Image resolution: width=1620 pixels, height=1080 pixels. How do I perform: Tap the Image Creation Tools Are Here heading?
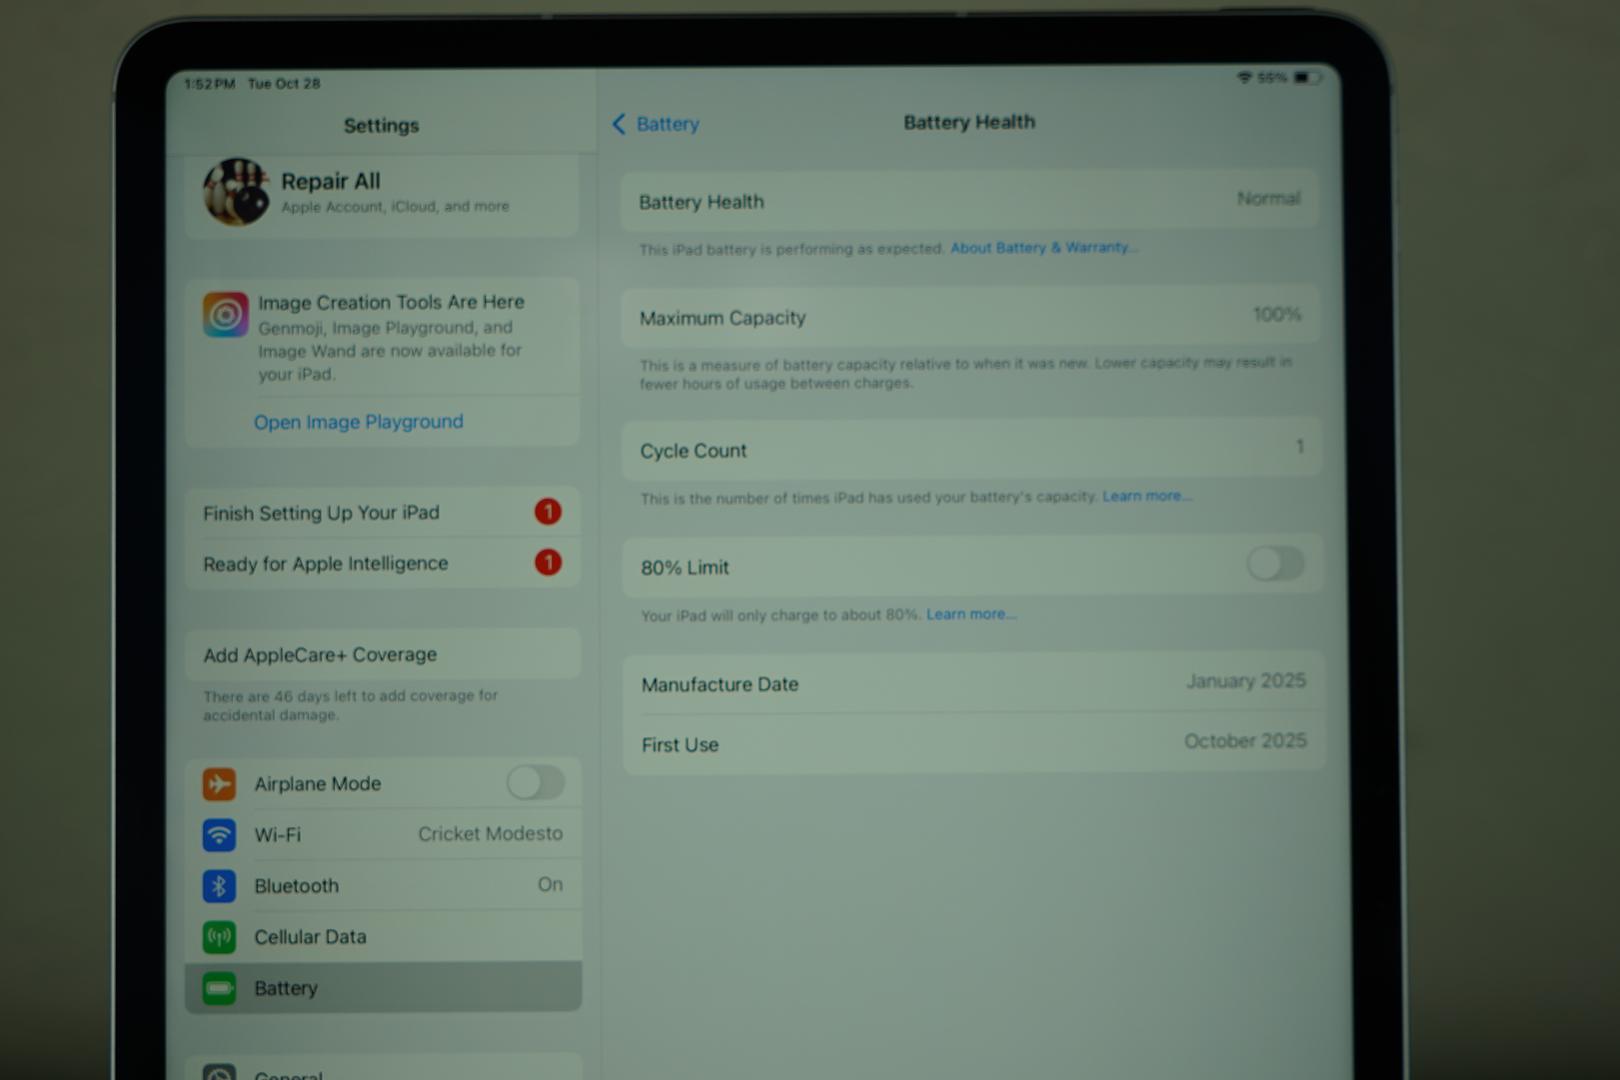(391, 302)
